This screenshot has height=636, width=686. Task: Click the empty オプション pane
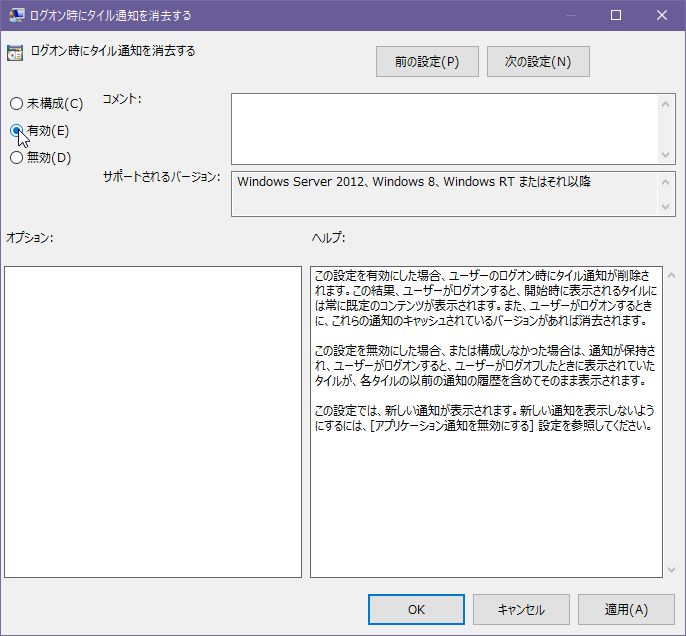click(x=153, y=422)
